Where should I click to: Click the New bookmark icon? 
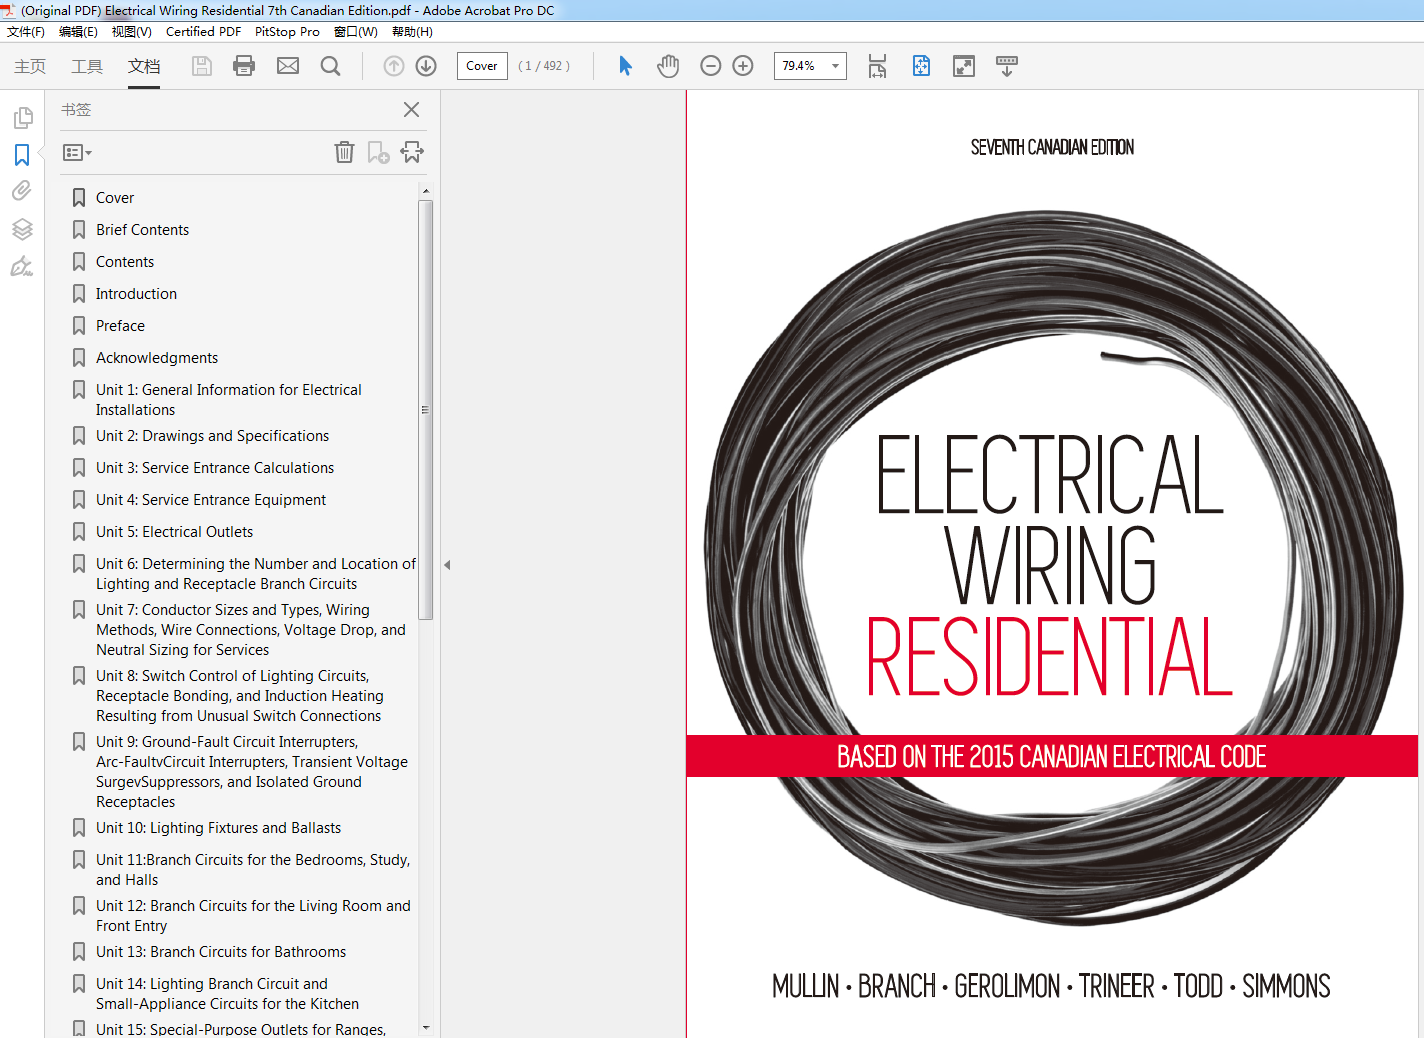pyautogui.click(x=378, y=152)
